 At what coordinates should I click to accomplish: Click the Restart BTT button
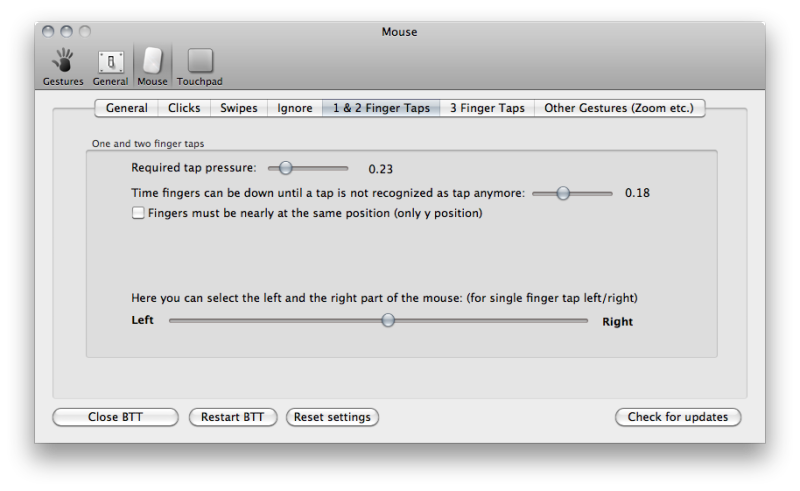pyautogui.click(x=233, y=417)
